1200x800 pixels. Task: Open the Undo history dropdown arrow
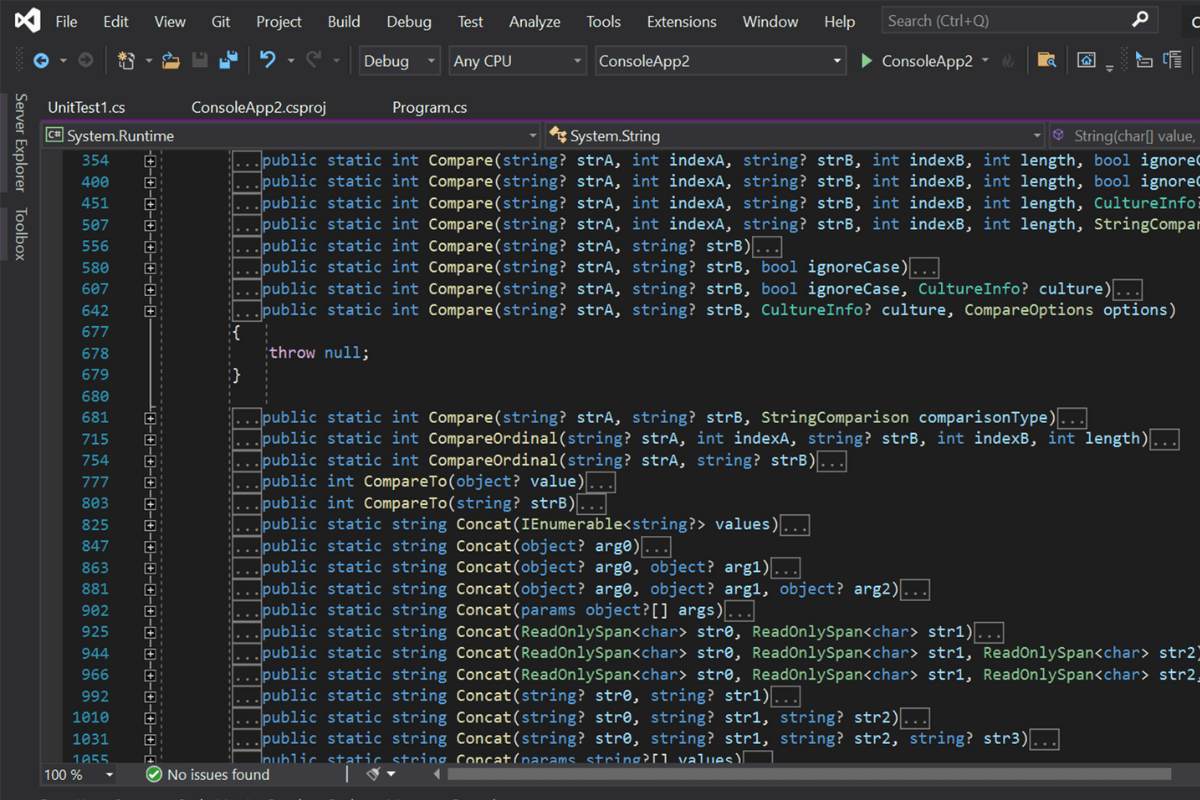coord(291,61)
